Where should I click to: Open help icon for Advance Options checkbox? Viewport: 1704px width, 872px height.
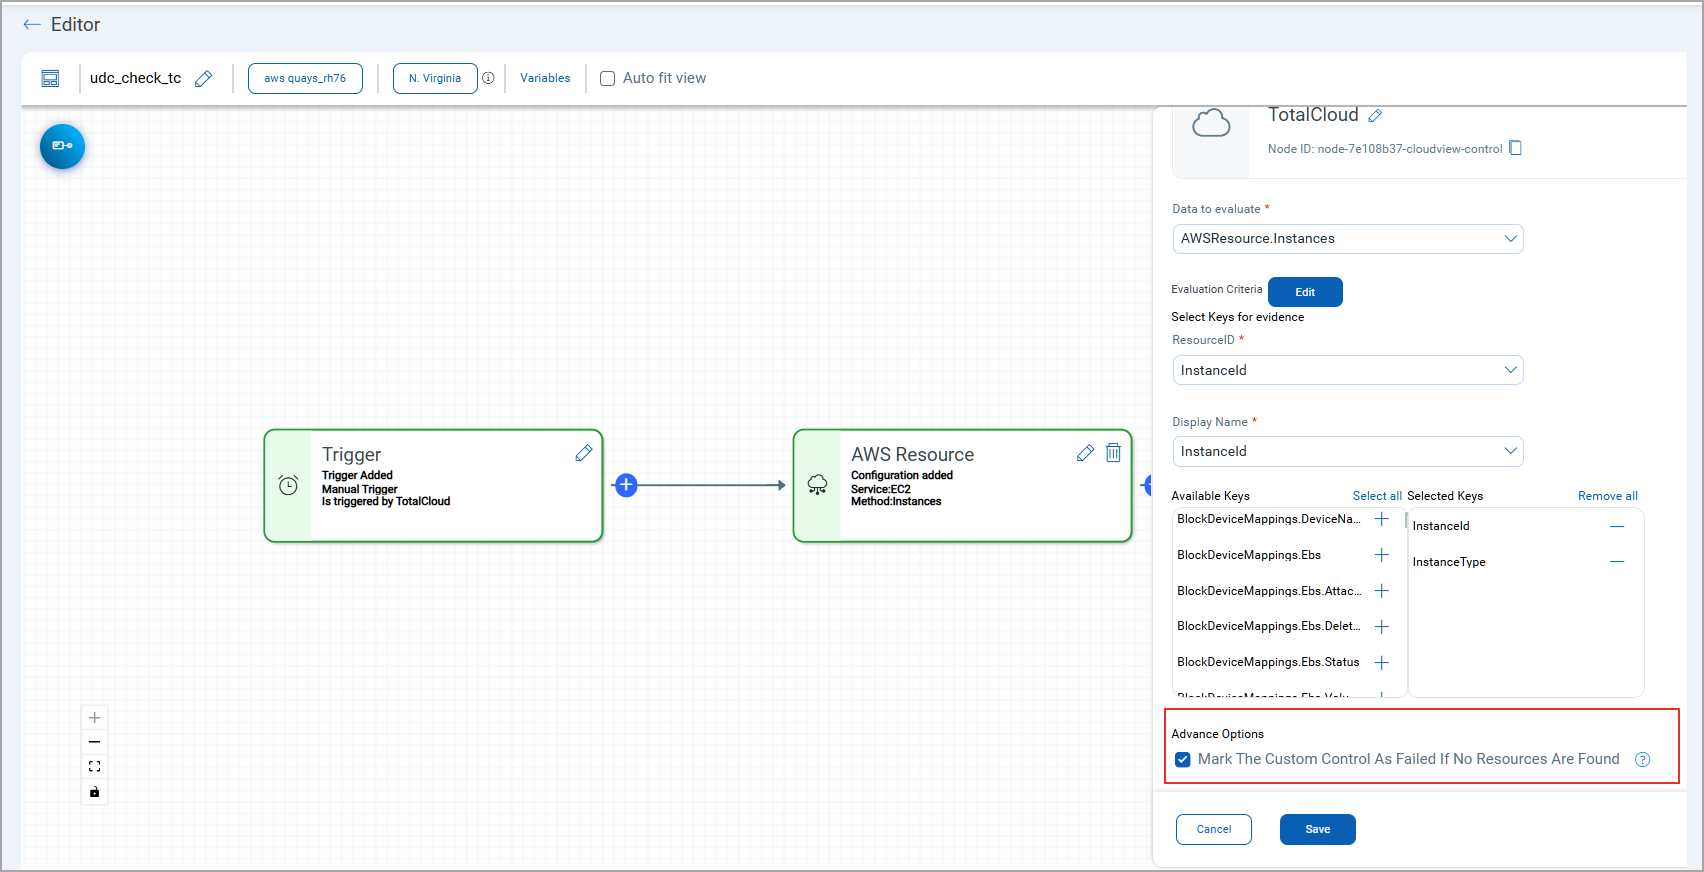click(x=1642, y=760)
